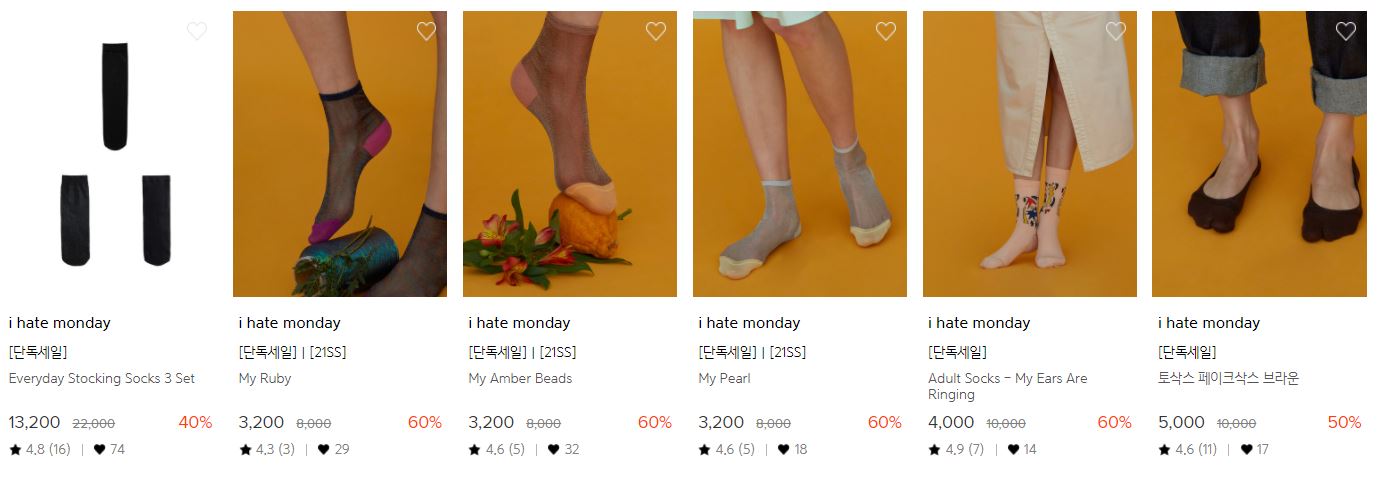The width and height of the screenshot is (1377, 487).
Task: Open Adult Socks – My Ears Are Ringing
Action: 1007,387
